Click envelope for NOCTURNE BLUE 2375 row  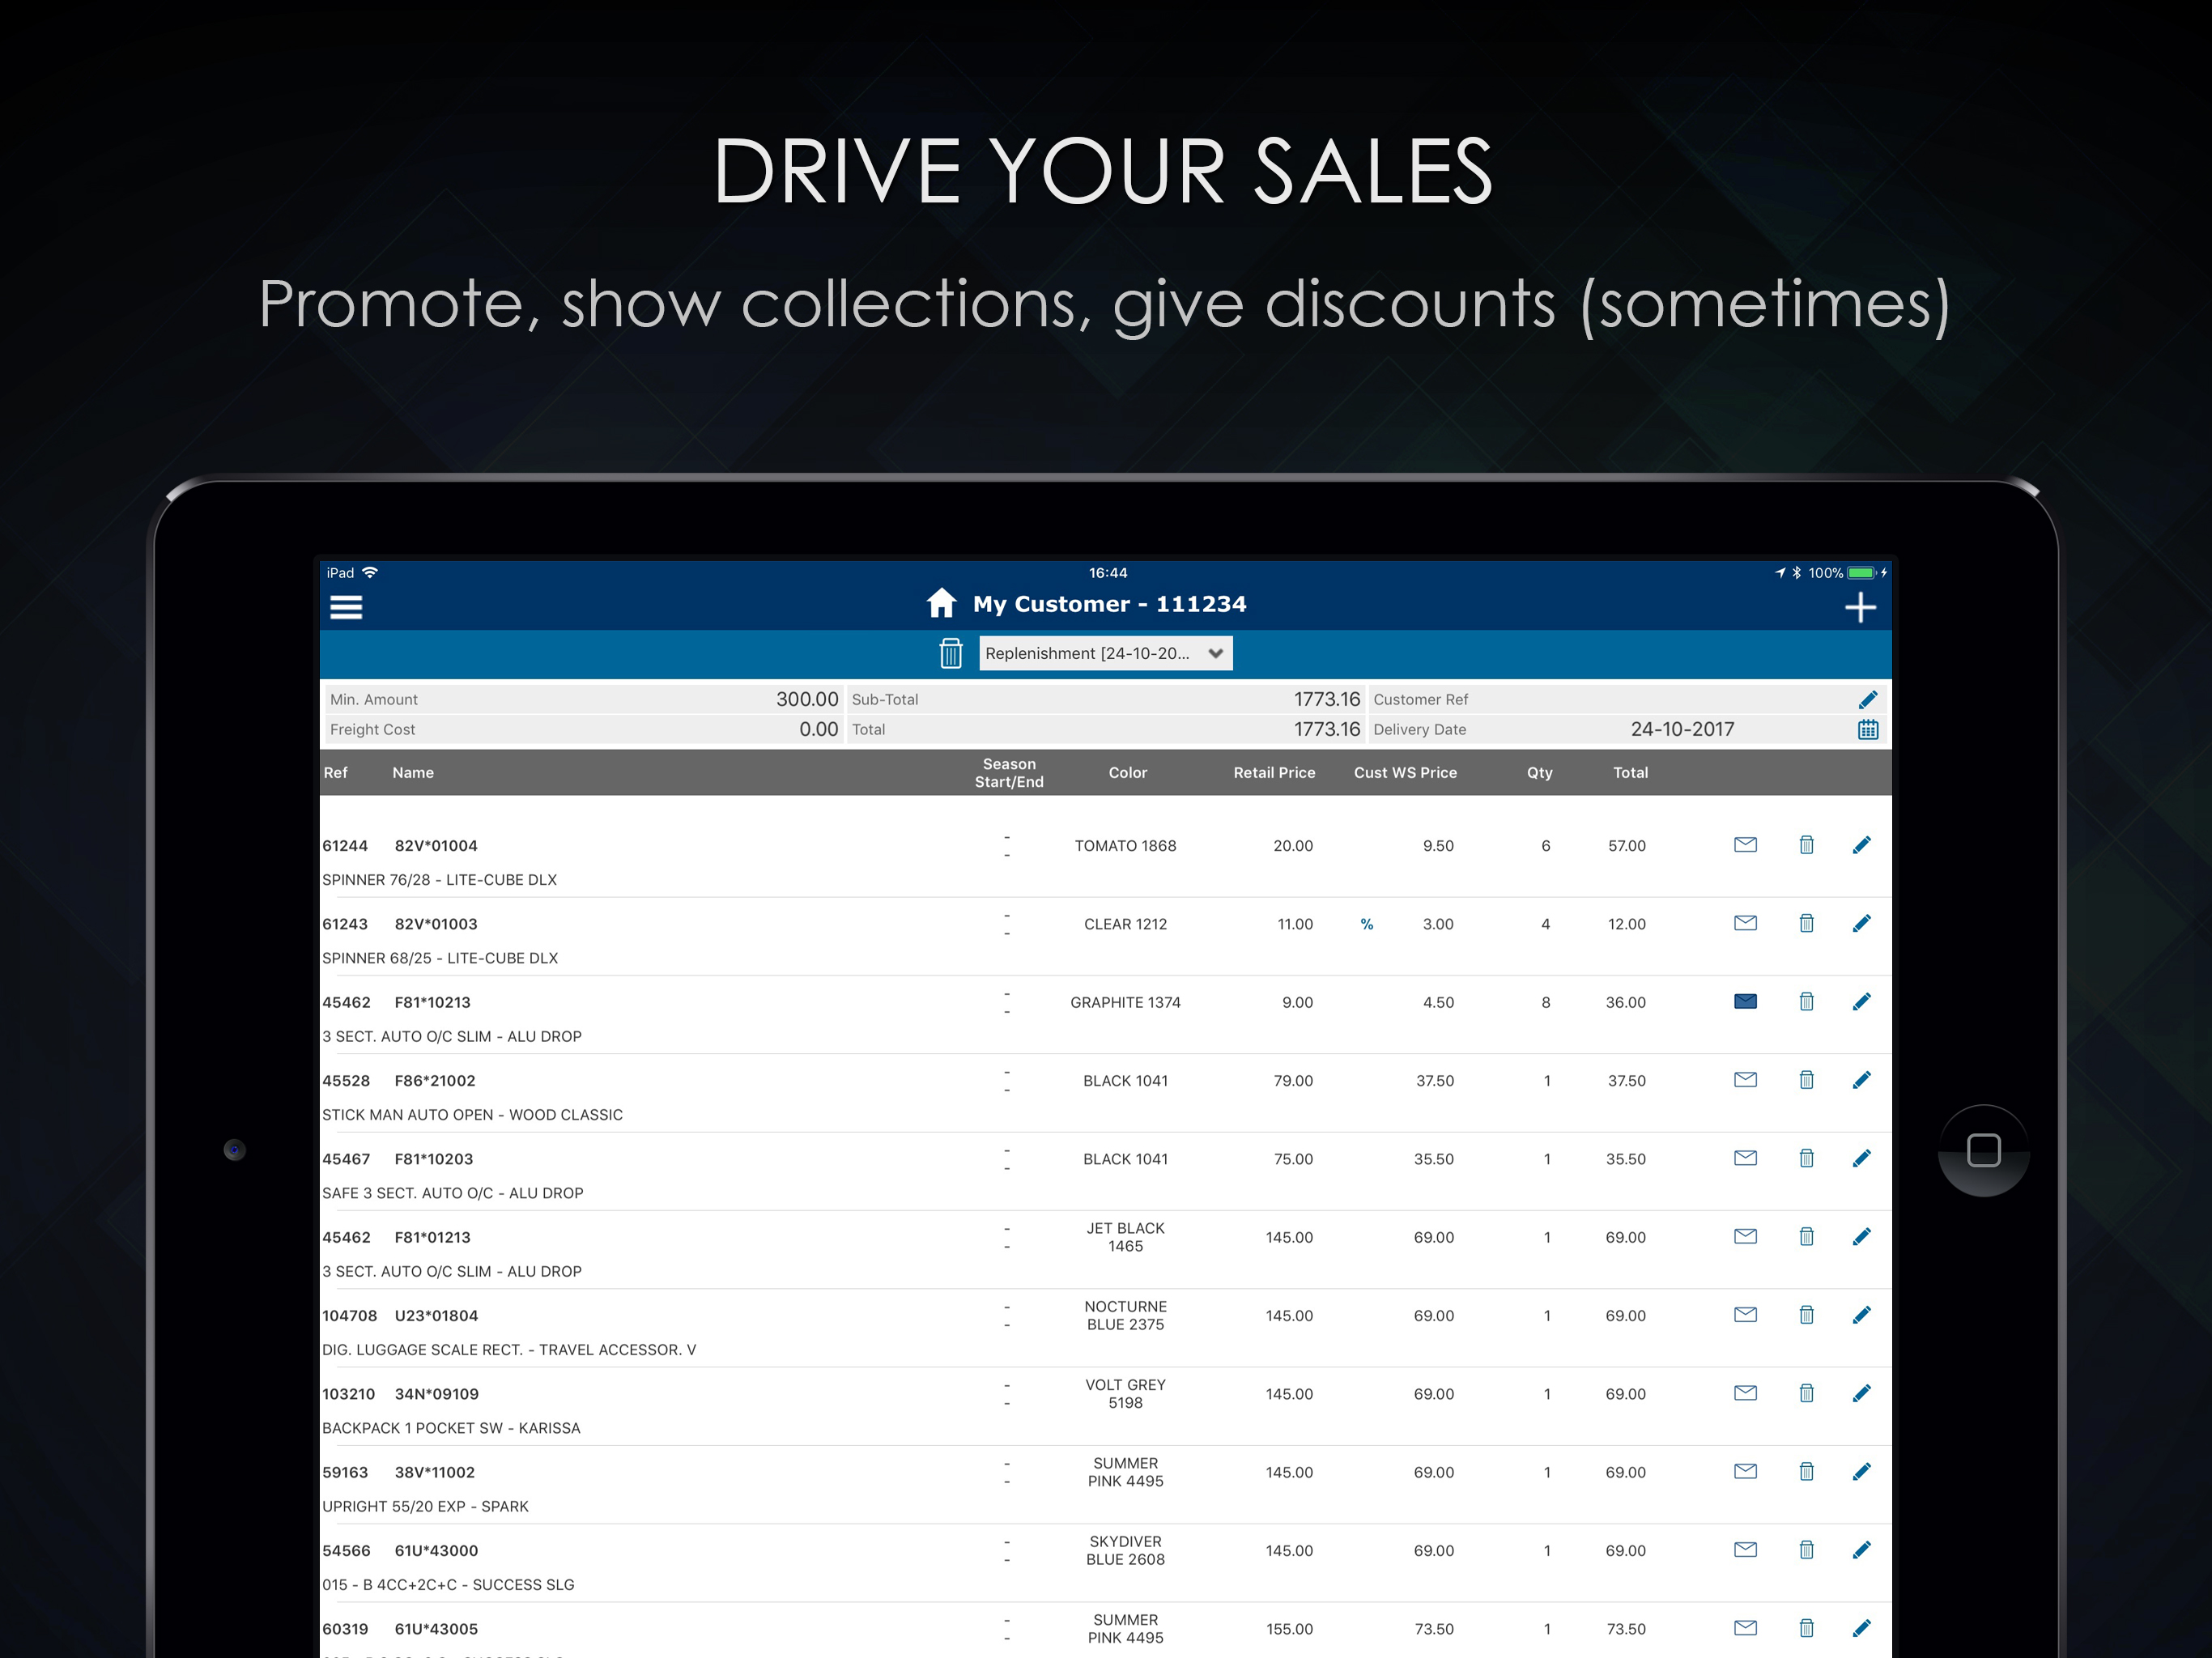tap(1745, 1314)
